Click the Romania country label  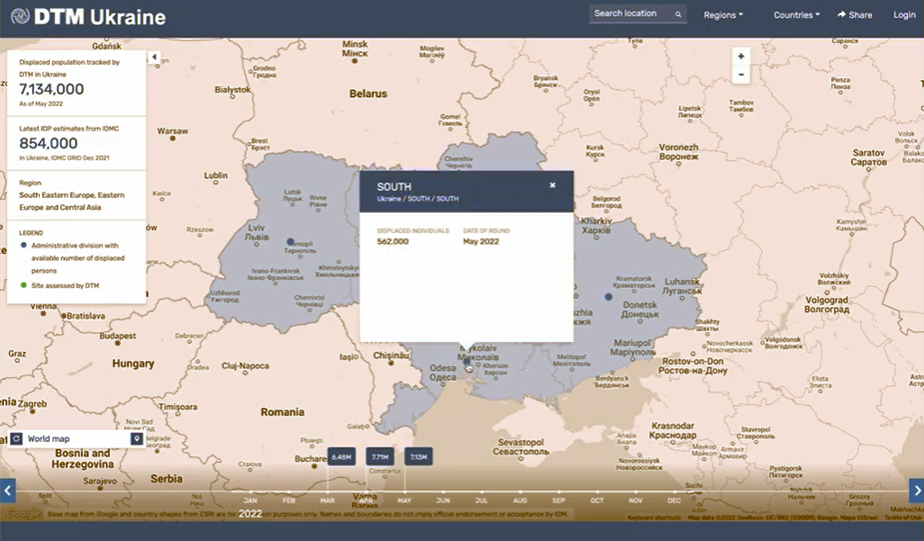[282, 412]
